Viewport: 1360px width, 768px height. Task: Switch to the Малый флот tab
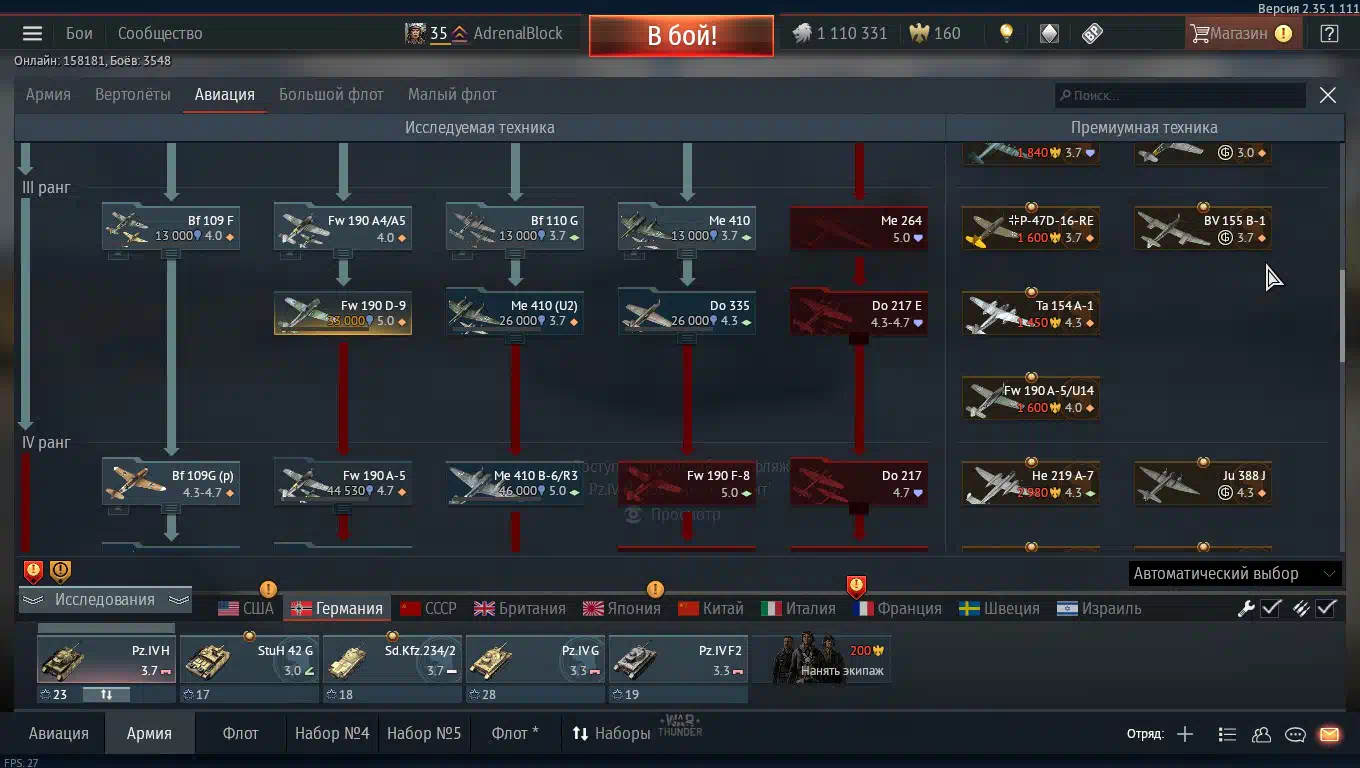[x=452, y=94]
